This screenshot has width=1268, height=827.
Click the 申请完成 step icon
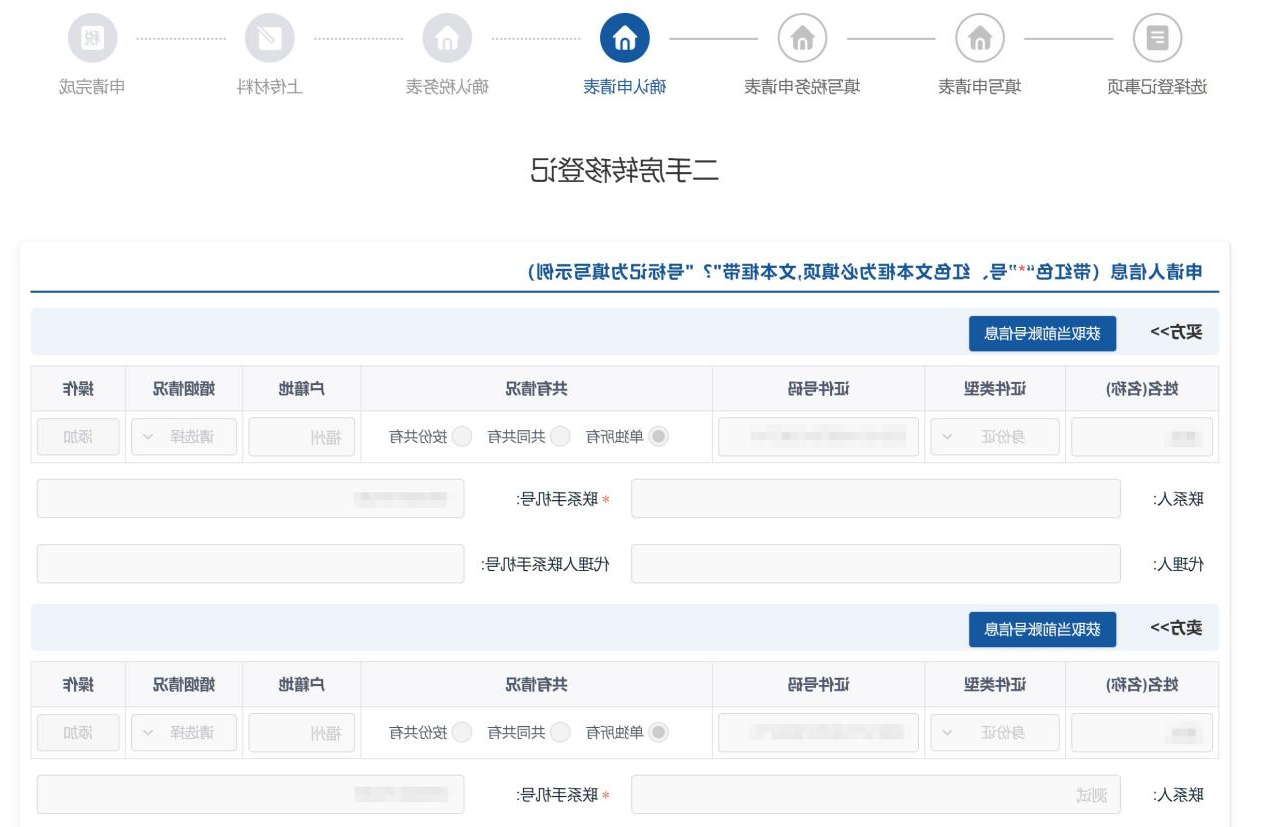(x=92, y=39)
